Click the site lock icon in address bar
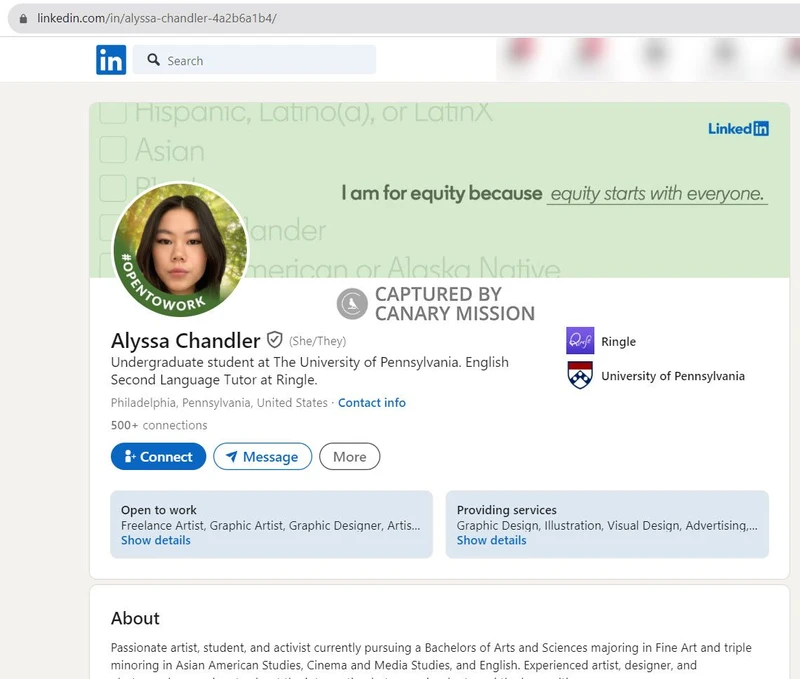This screenshot has width=800, height=679. tap(23, 18)
